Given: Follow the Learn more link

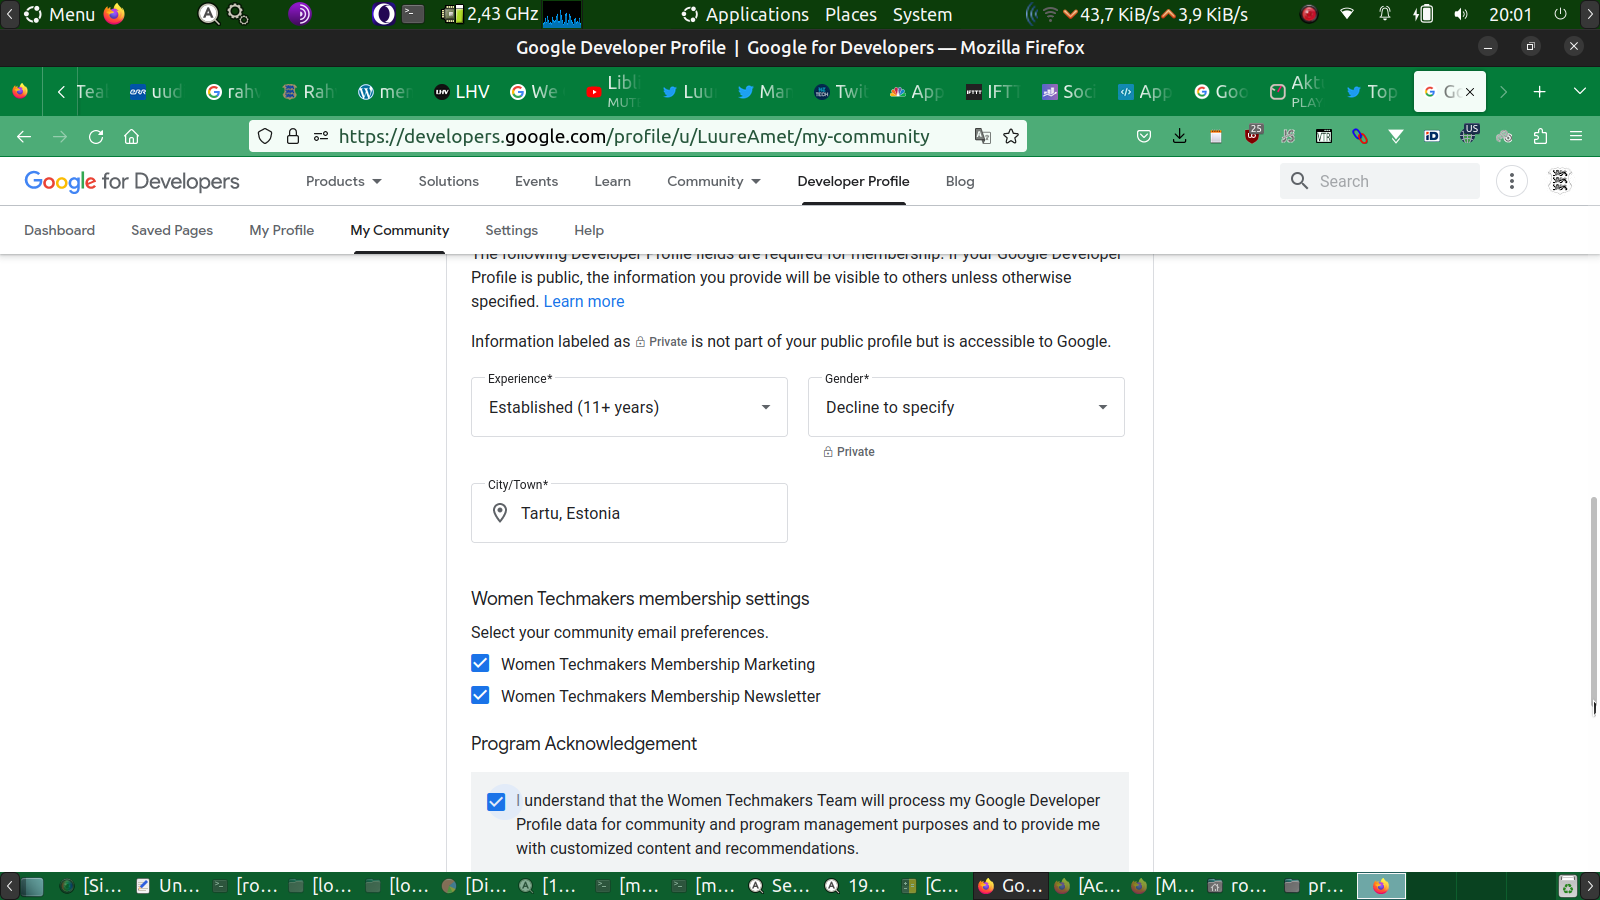Looking at the screenshot, I should 584,301.
